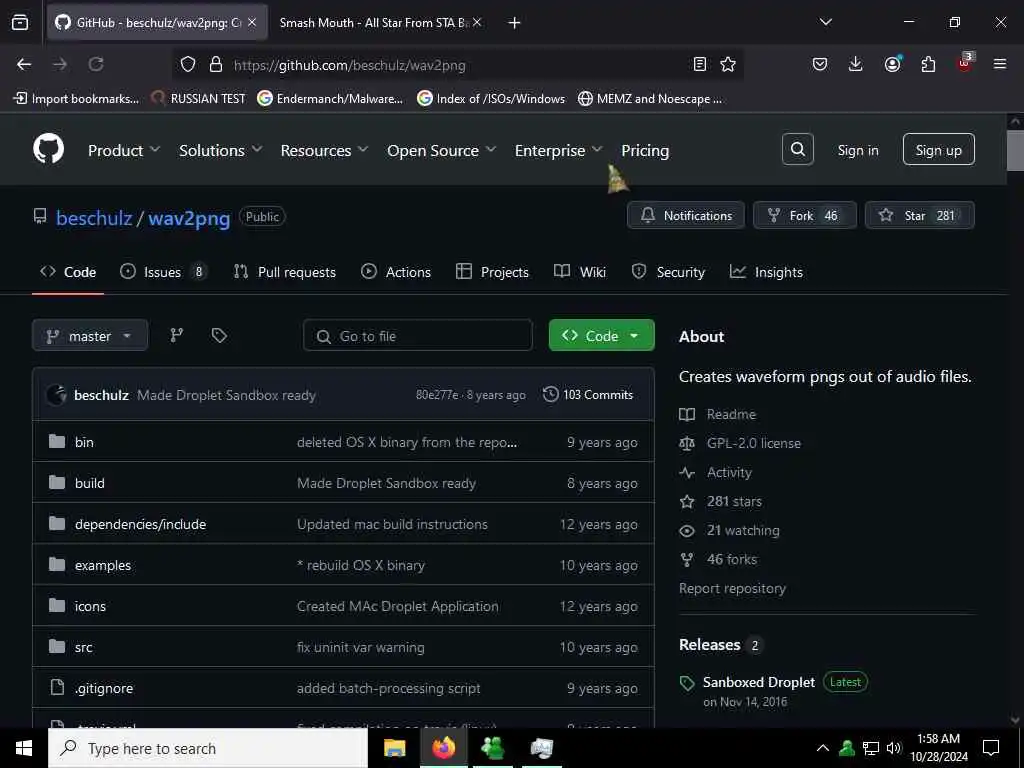Close the GitHub wav2png browser tab
This screenshot has width=1024, height=768.
(252, 22)
